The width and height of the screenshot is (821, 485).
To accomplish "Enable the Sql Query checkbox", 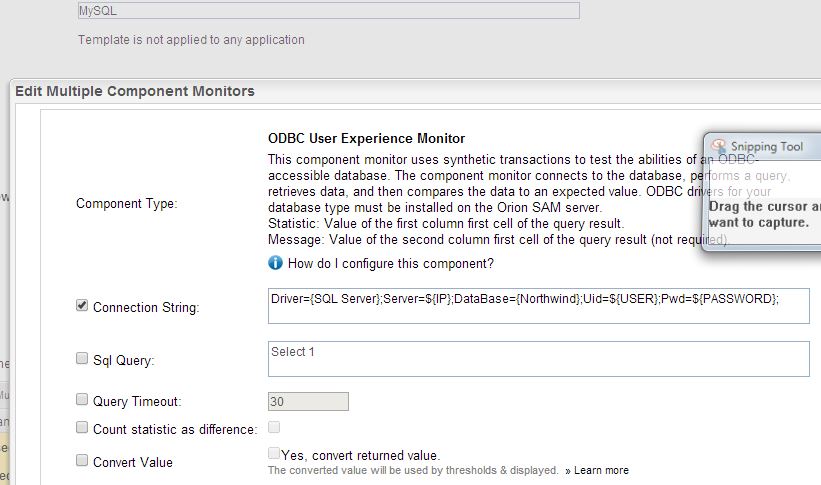I will click(x=82, y=358).
